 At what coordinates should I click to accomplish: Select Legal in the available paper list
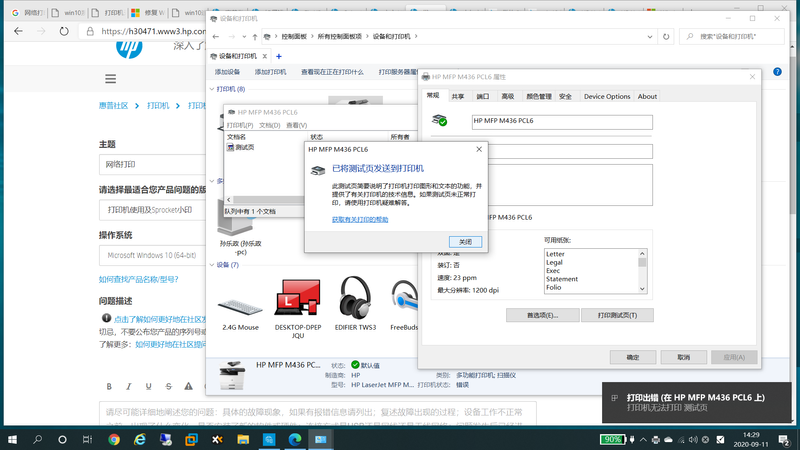click(x=554, y=262)
